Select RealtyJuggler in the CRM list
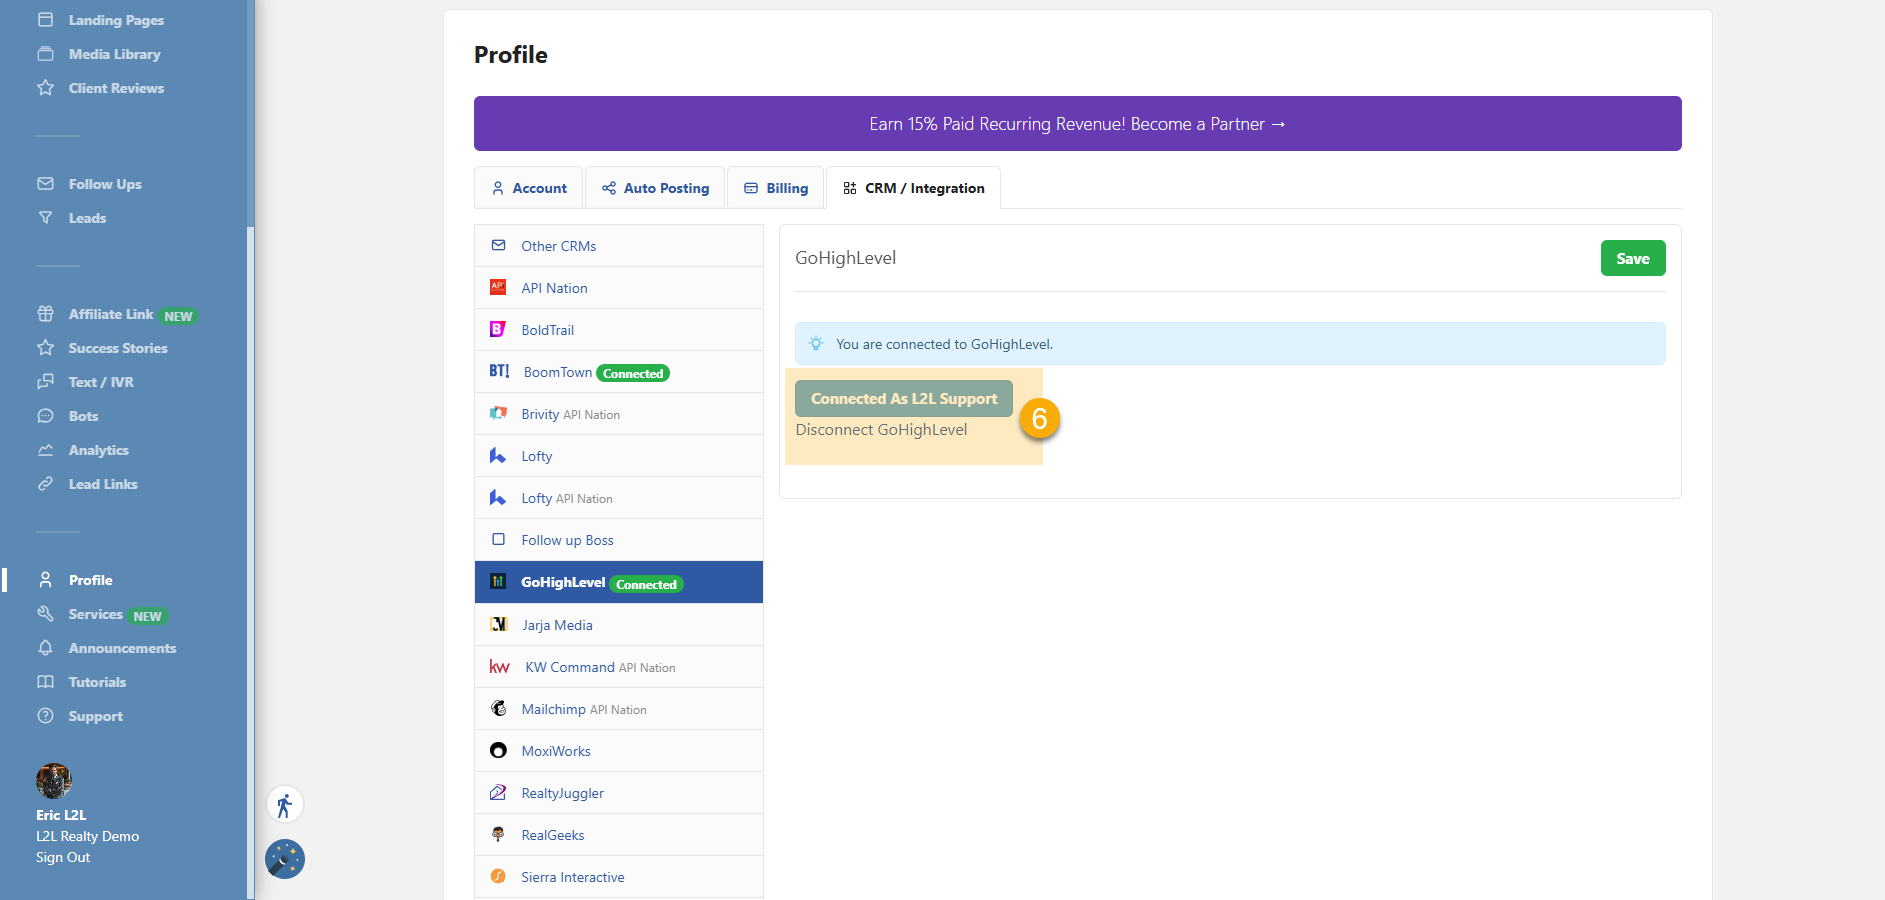This screenshot has width=1885, height=900. [619, 793]
